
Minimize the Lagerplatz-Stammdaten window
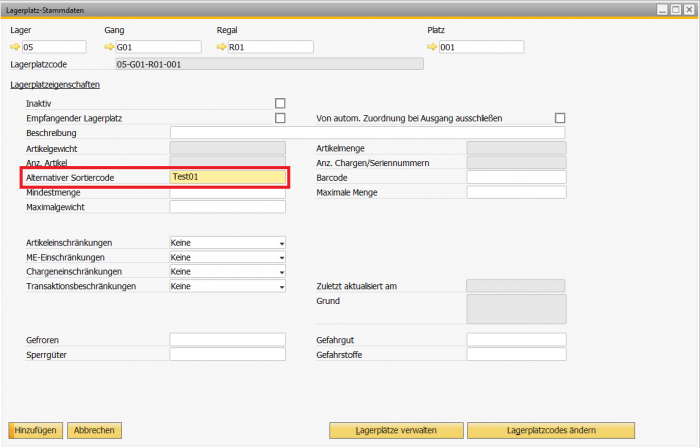tap(662, 10)
